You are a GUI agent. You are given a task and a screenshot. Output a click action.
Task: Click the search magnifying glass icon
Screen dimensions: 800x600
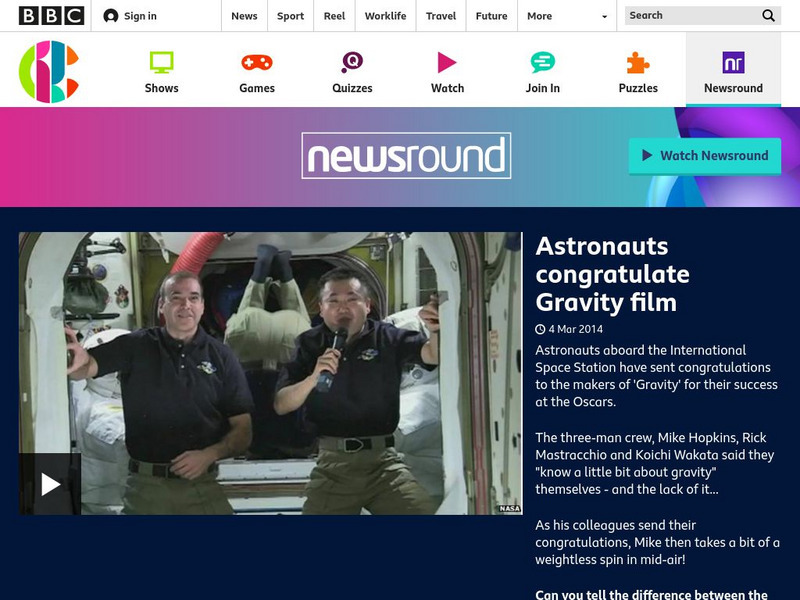768,15
